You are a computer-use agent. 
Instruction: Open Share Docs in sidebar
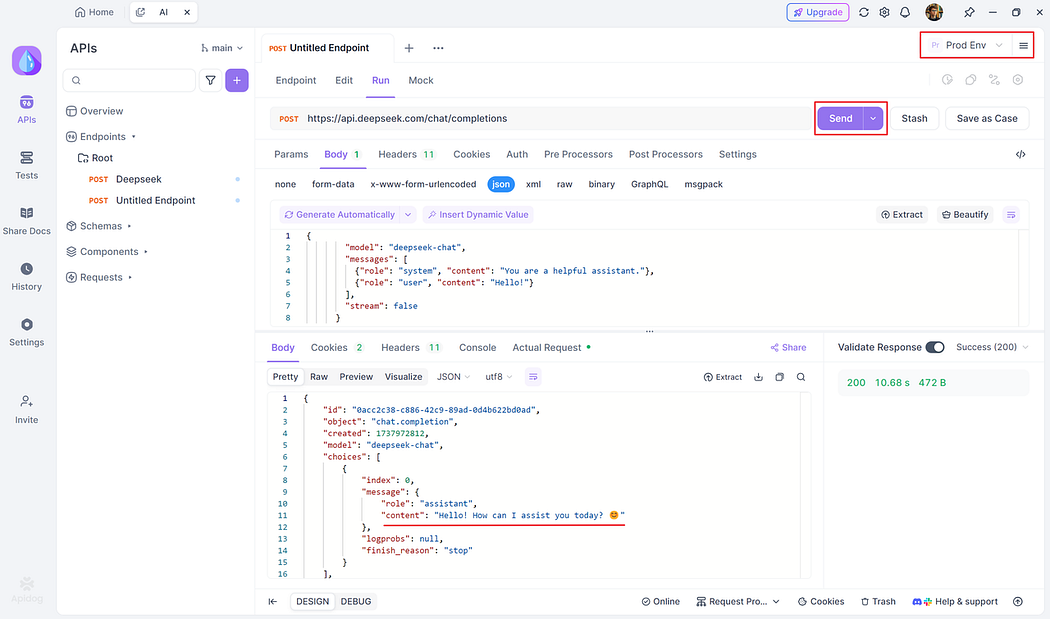26,221
